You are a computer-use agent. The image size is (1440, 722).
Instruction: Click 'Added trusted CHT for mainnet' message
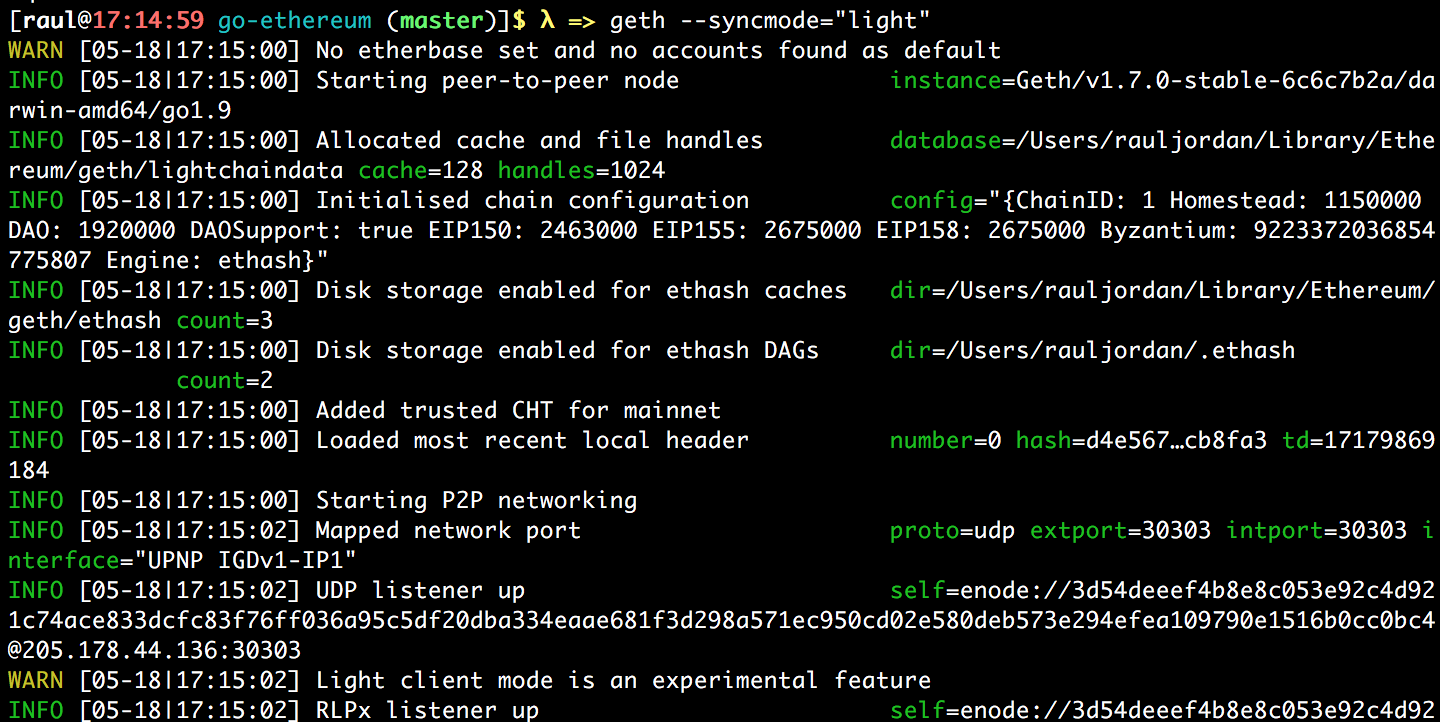[x=518, y=410]
